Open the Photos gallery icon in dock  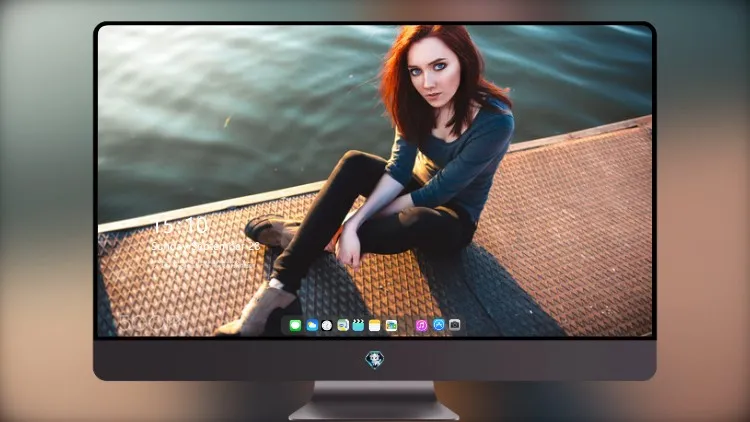(x=391, y=325)
